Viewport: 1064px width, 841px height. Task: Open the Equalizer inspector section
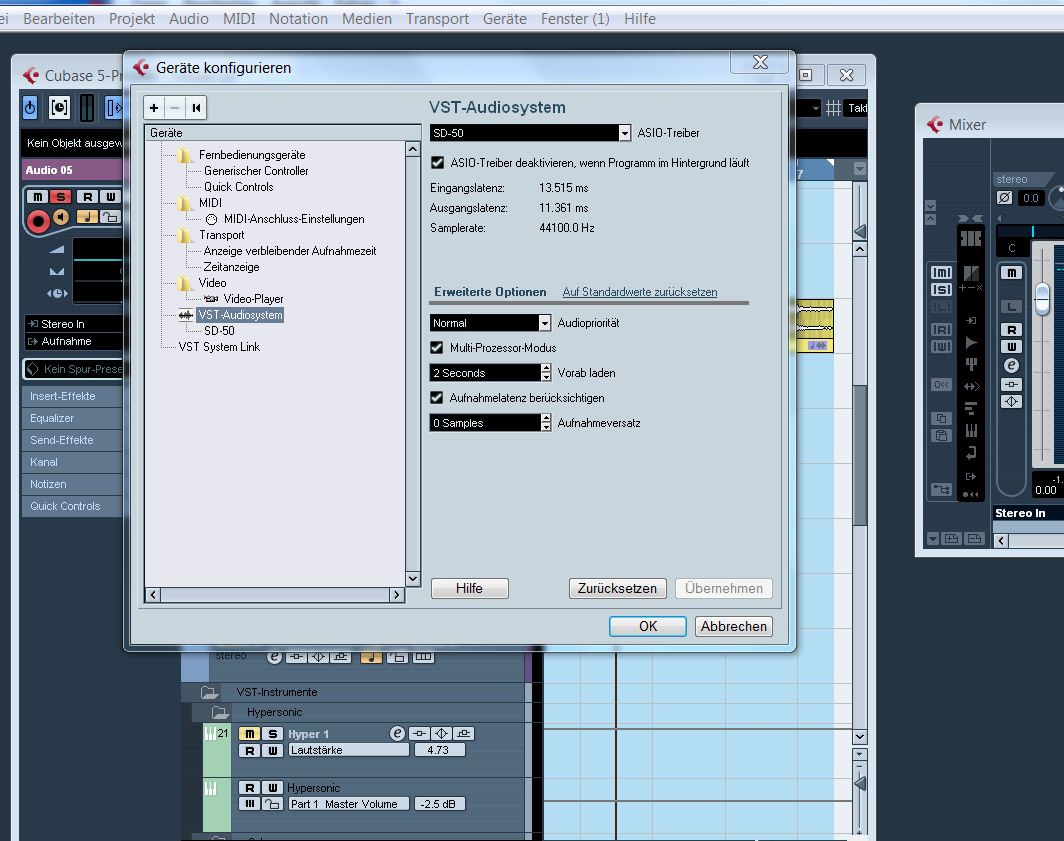73,418
